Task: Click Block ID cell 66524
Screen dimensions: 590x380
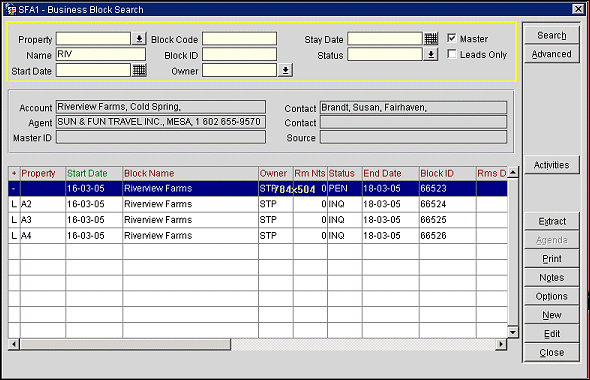Action: pyautogui.click(x=448, y=204)
